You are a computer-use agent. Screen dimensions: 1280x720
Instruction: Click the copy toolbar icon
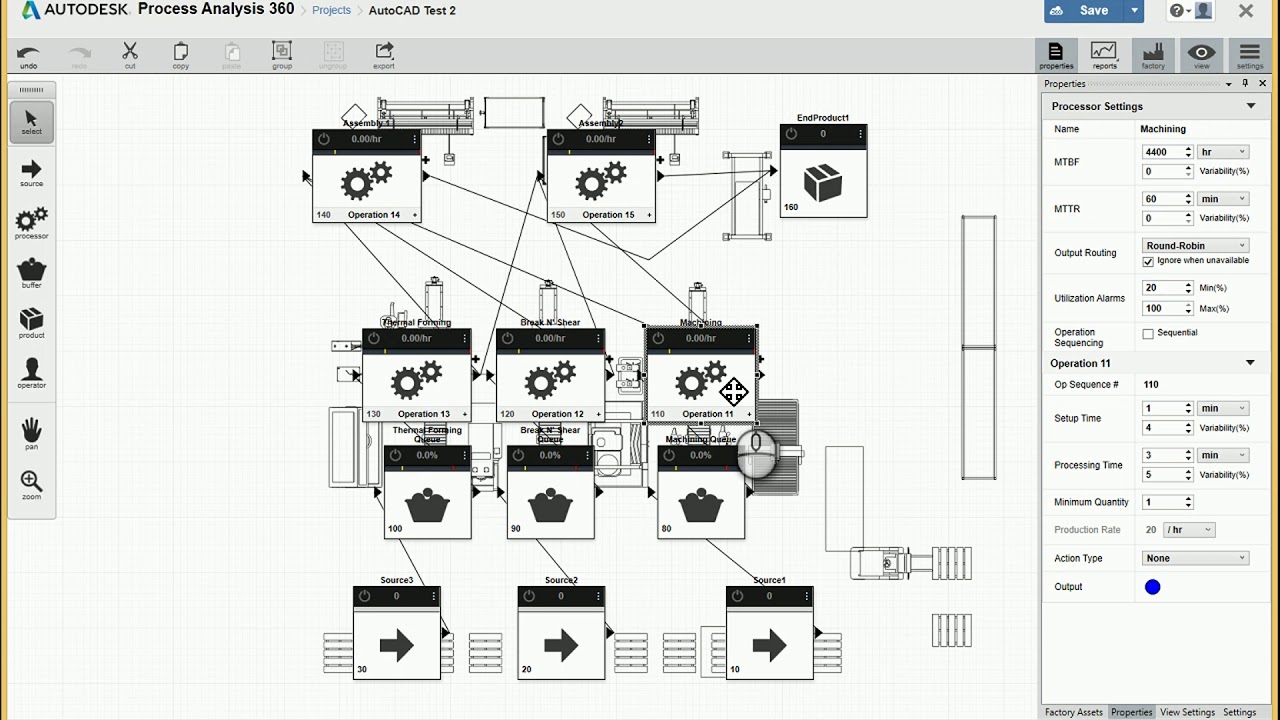point(181,55)
